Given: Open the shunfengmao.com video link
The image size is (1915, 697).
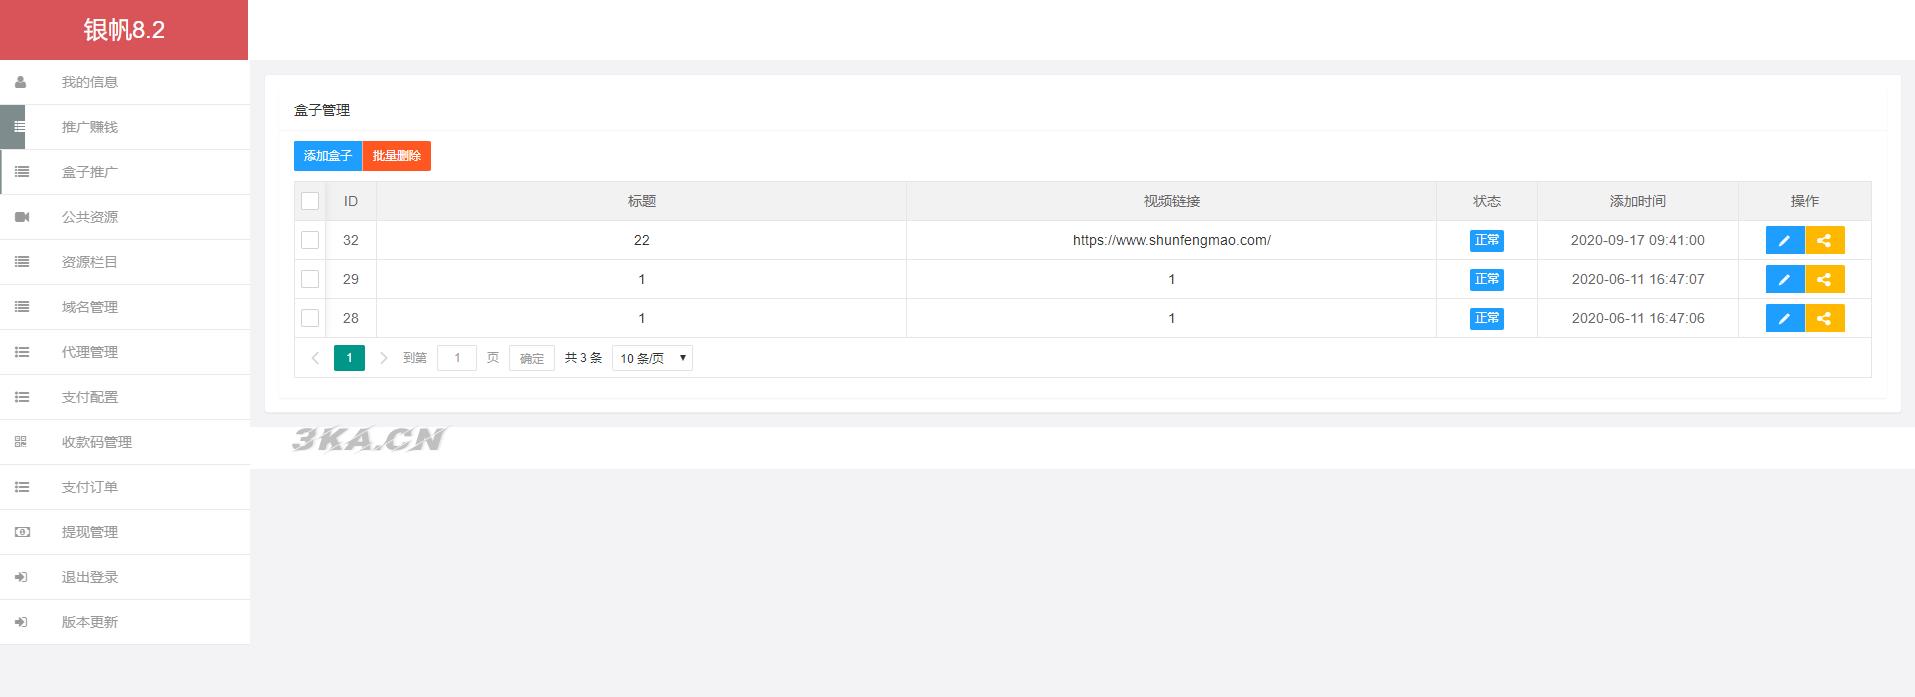Looking at the screenshot, I should point(1171,240).
